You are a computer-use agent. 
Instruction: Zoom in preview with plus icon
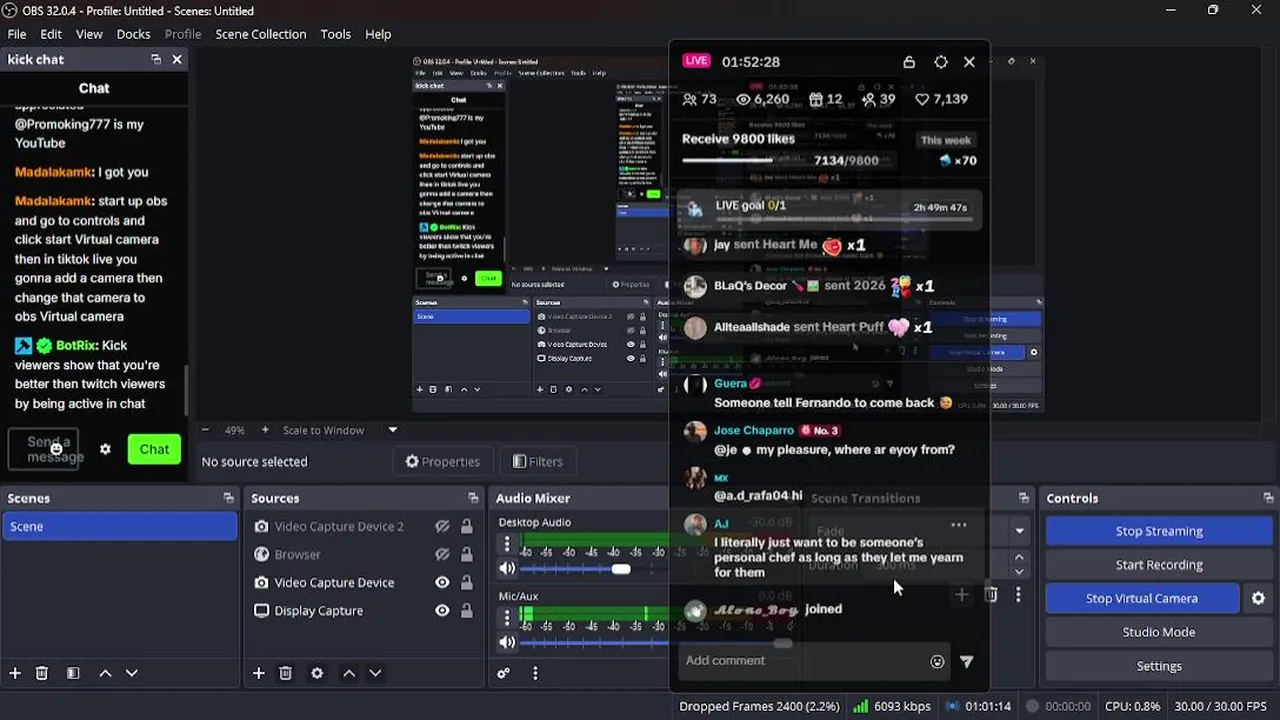pos(265,430)
